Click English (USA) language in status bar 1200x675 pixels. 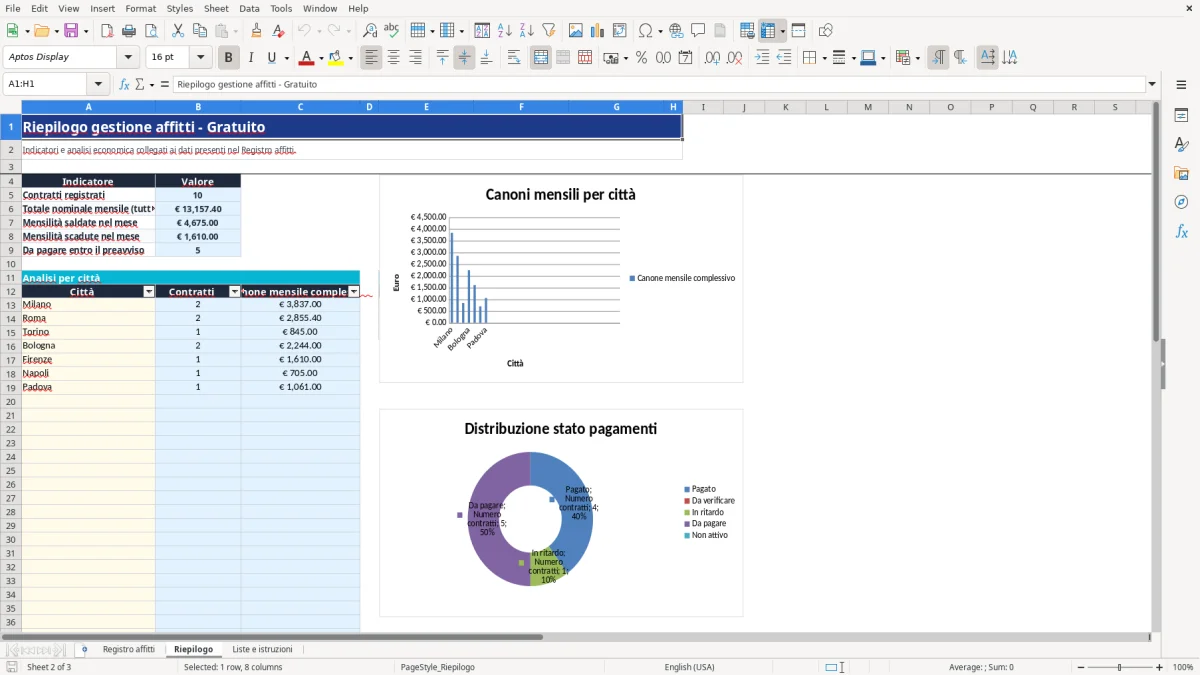coord(690,667)
